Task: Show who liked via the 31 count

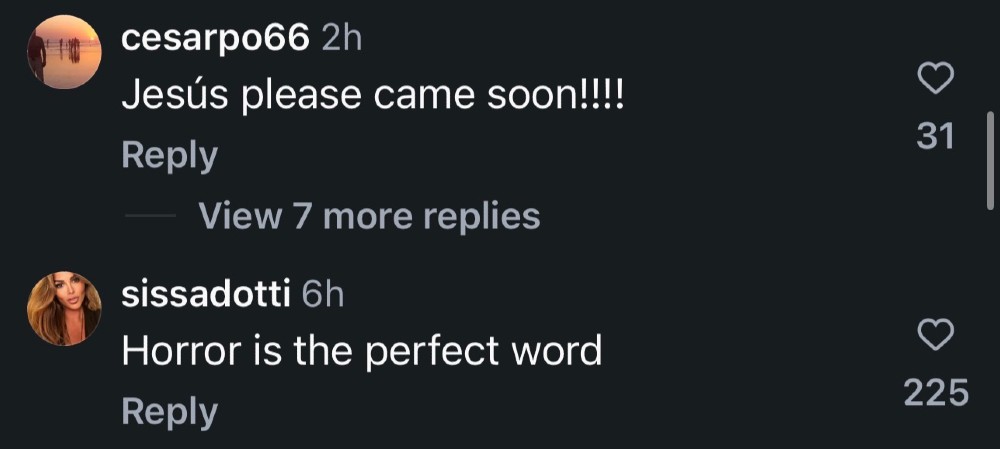Action: pyautogui.click(x=936, y=136)
